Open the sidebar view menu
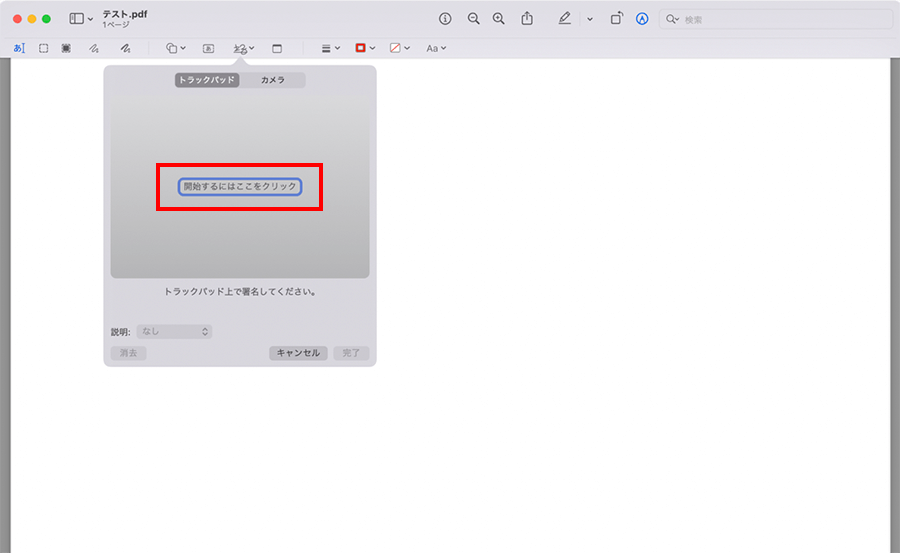This screenshot has width=900, height=553. click(81, 19)
